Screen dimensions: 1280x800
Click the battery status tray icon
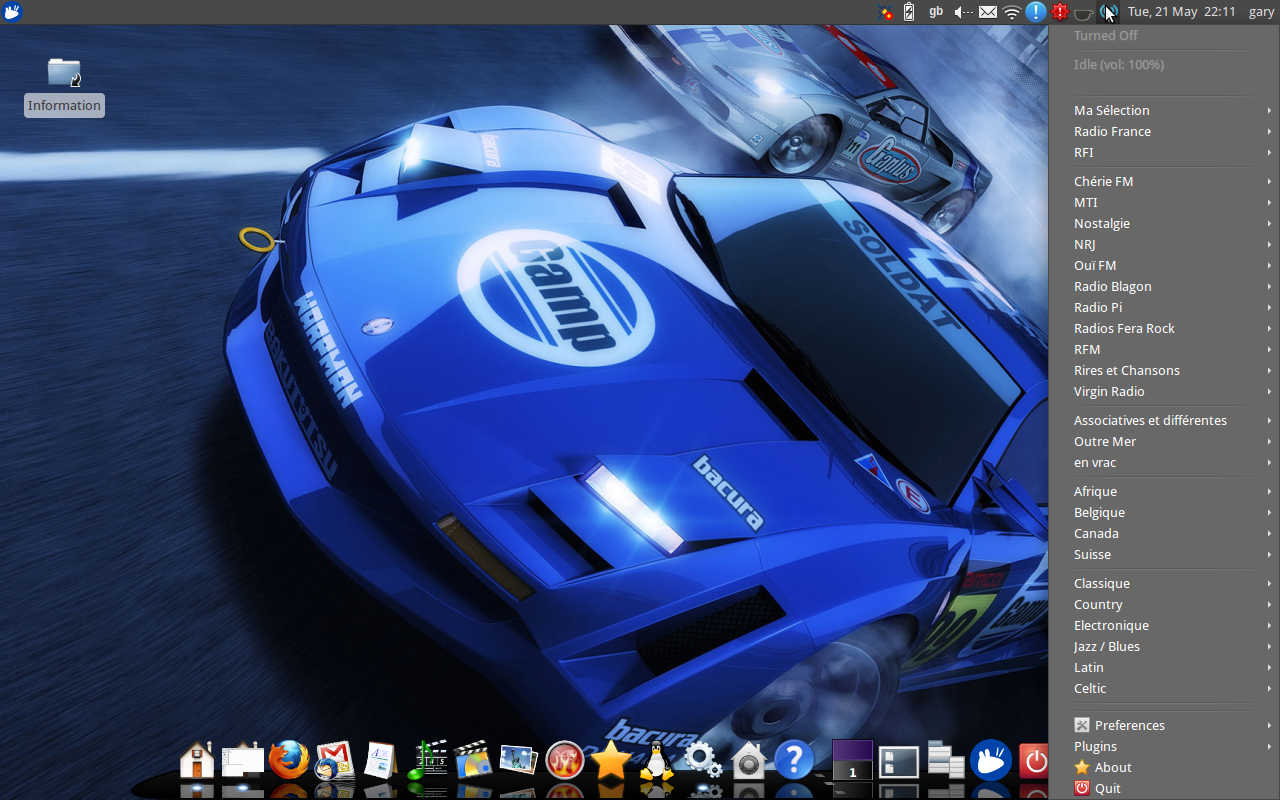pyautogui.click(x=909, y=12)
